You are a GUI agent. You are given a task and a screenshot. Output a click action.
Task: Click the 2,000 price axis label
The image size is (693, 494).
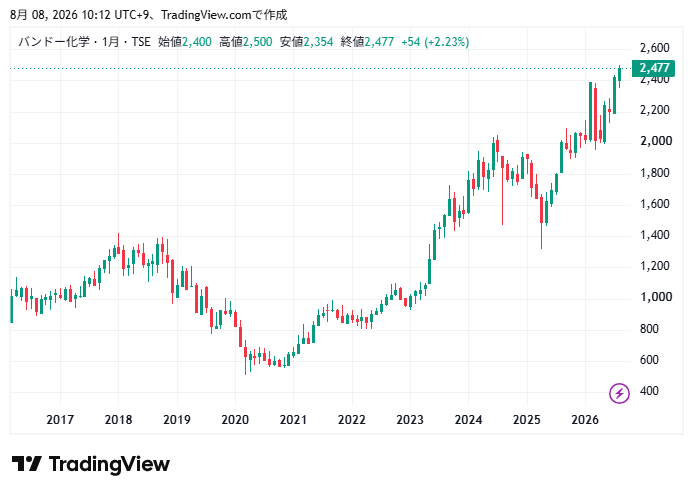click(x=656, y=141)
